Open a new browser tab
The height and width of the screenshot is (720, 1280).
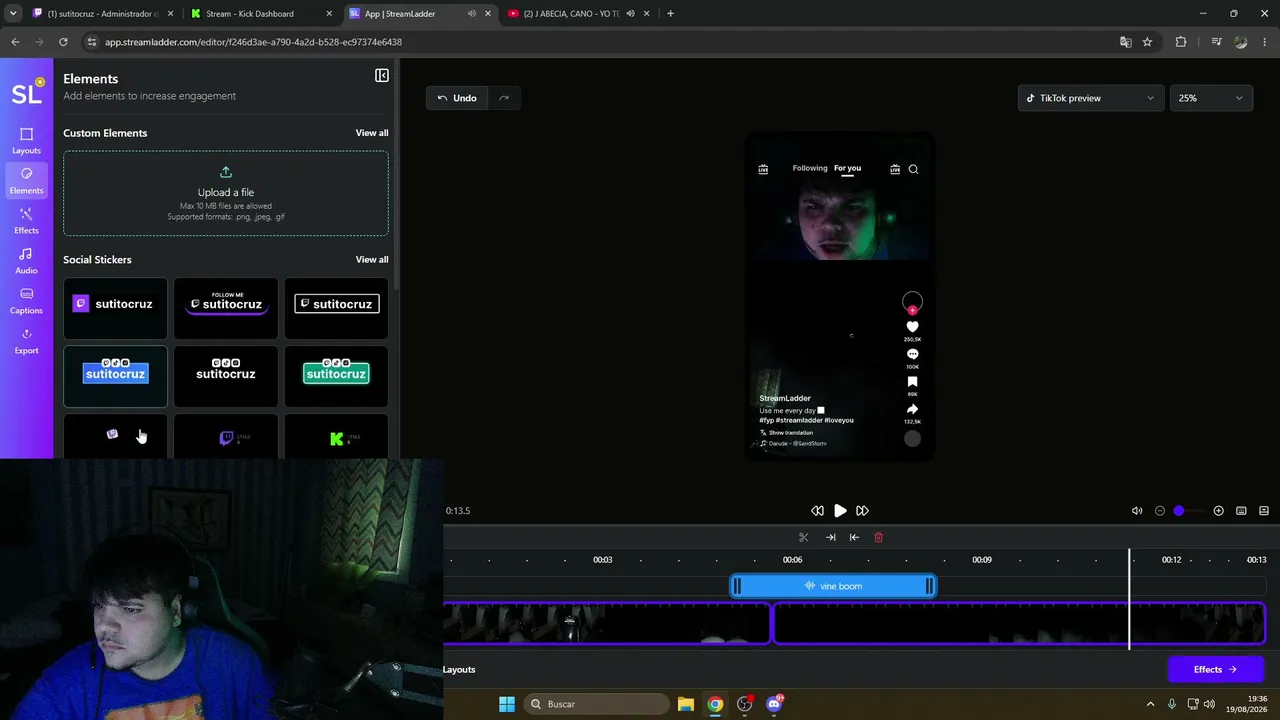670,14
